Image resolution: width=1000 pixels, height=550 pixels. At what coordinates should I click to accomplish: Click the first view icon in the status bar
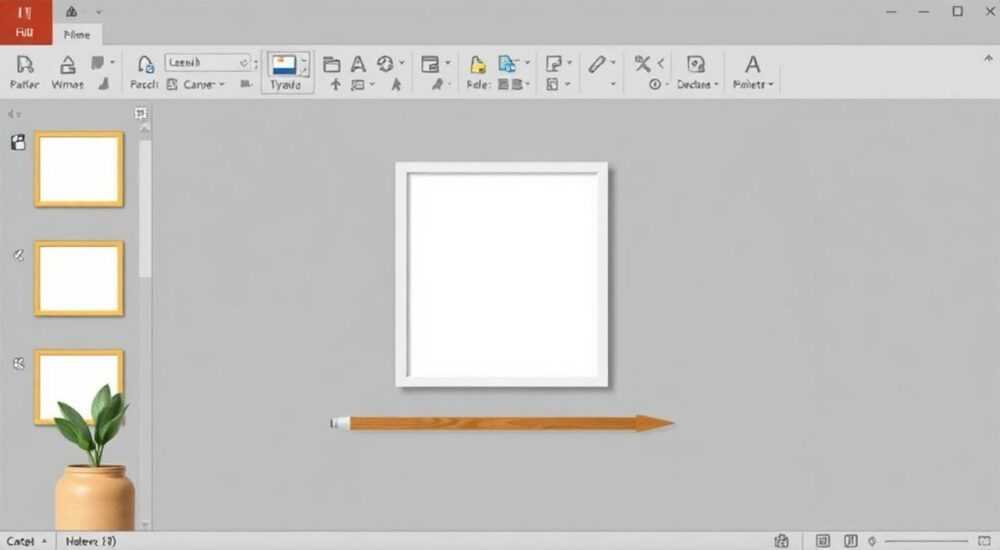tap(823, 541)
